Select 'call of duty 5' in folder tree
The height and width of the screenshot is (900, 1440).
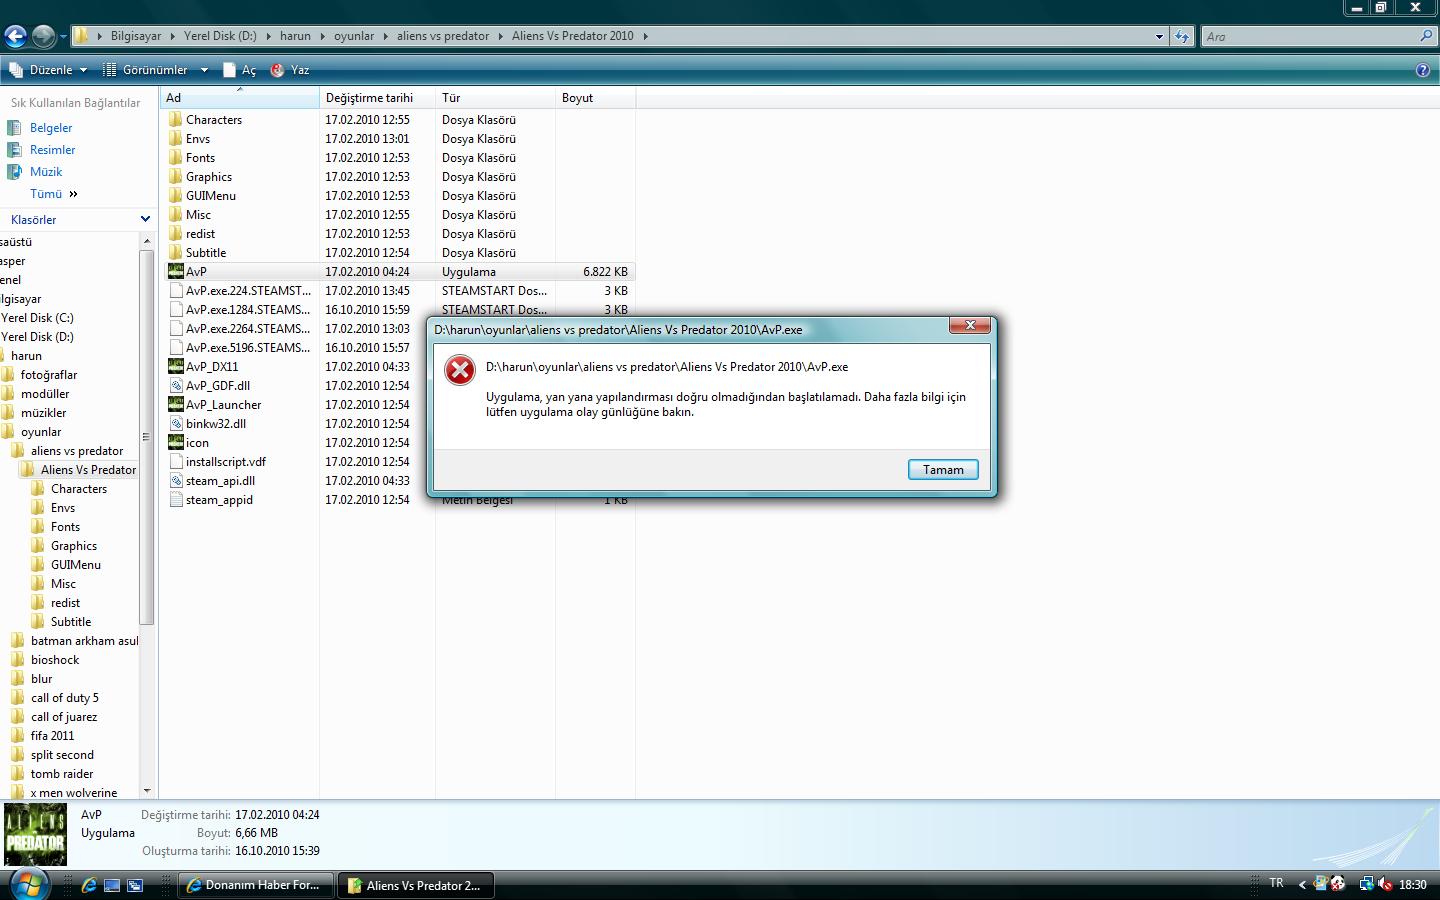pyautogui.click(x=65, y=698)
